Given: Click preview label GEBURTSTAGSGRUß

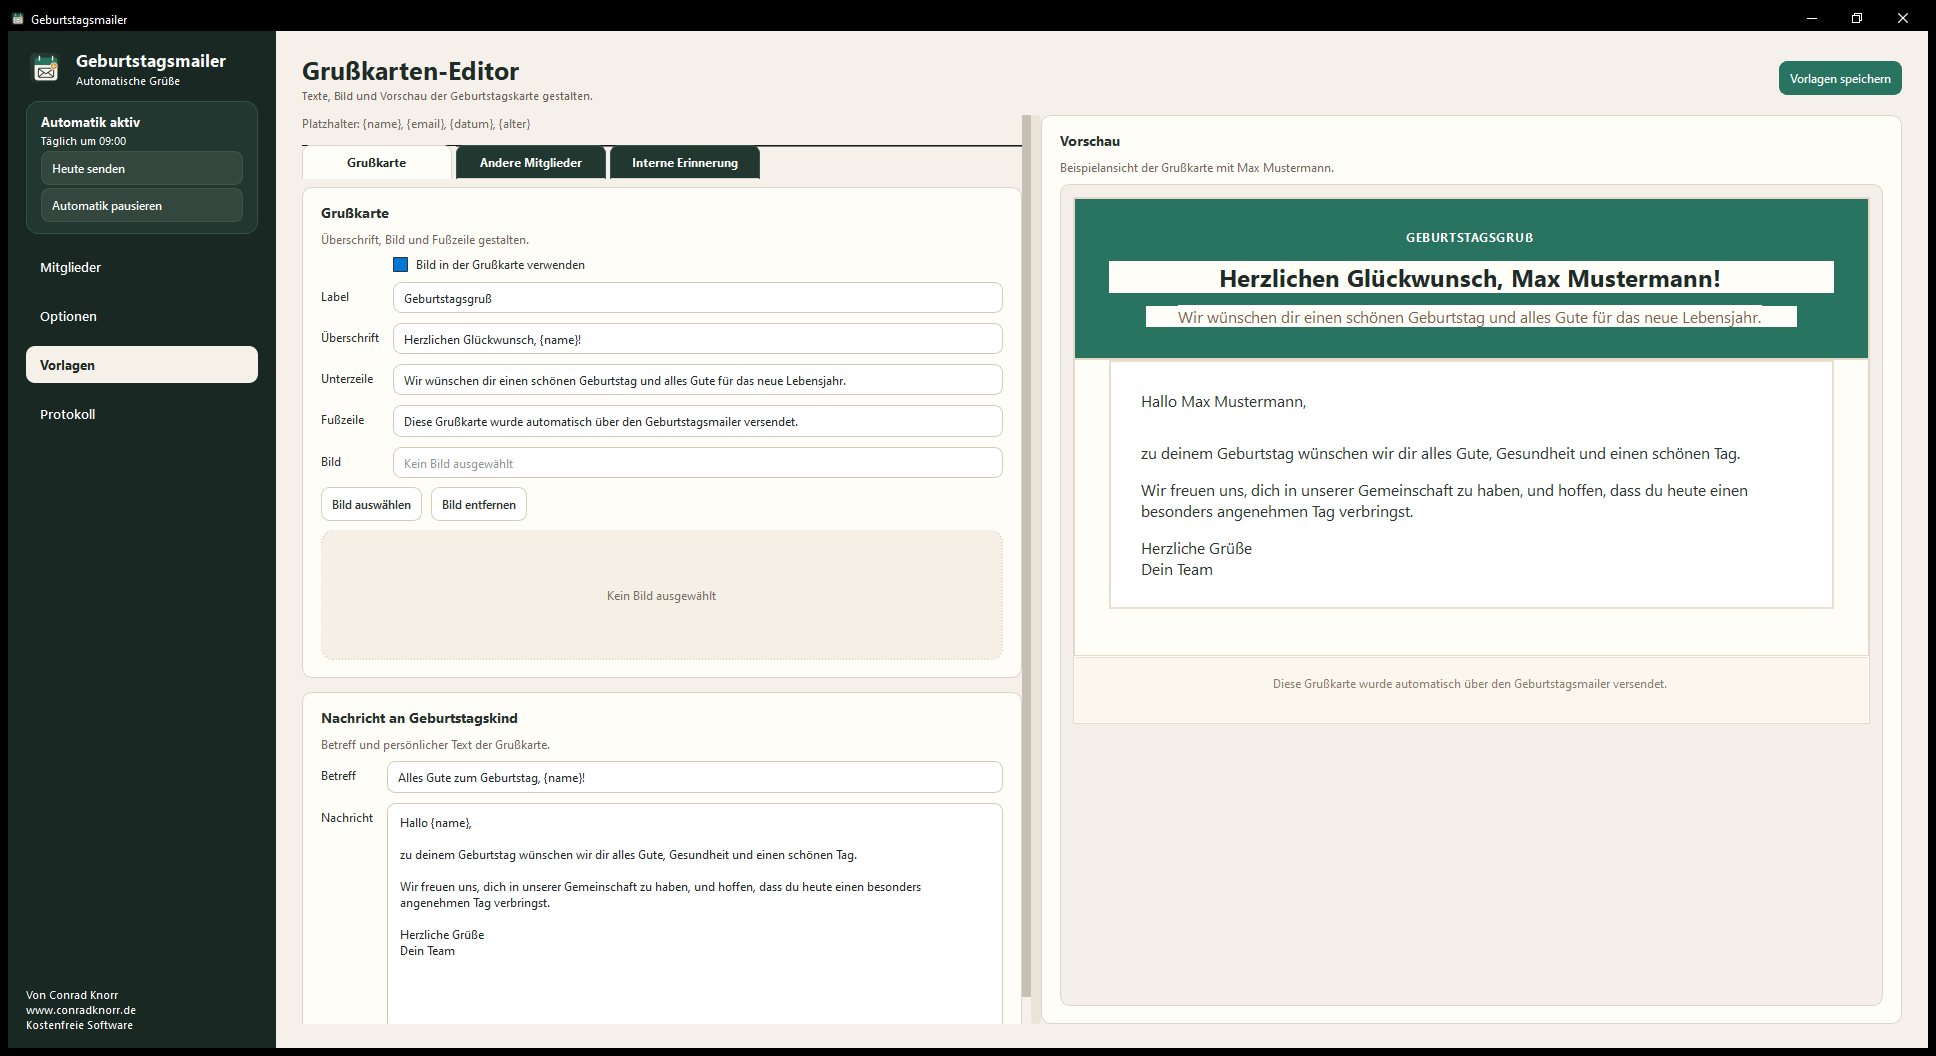Looking at the screenshot, I should pyautogui.click(x=1470, y=238).
